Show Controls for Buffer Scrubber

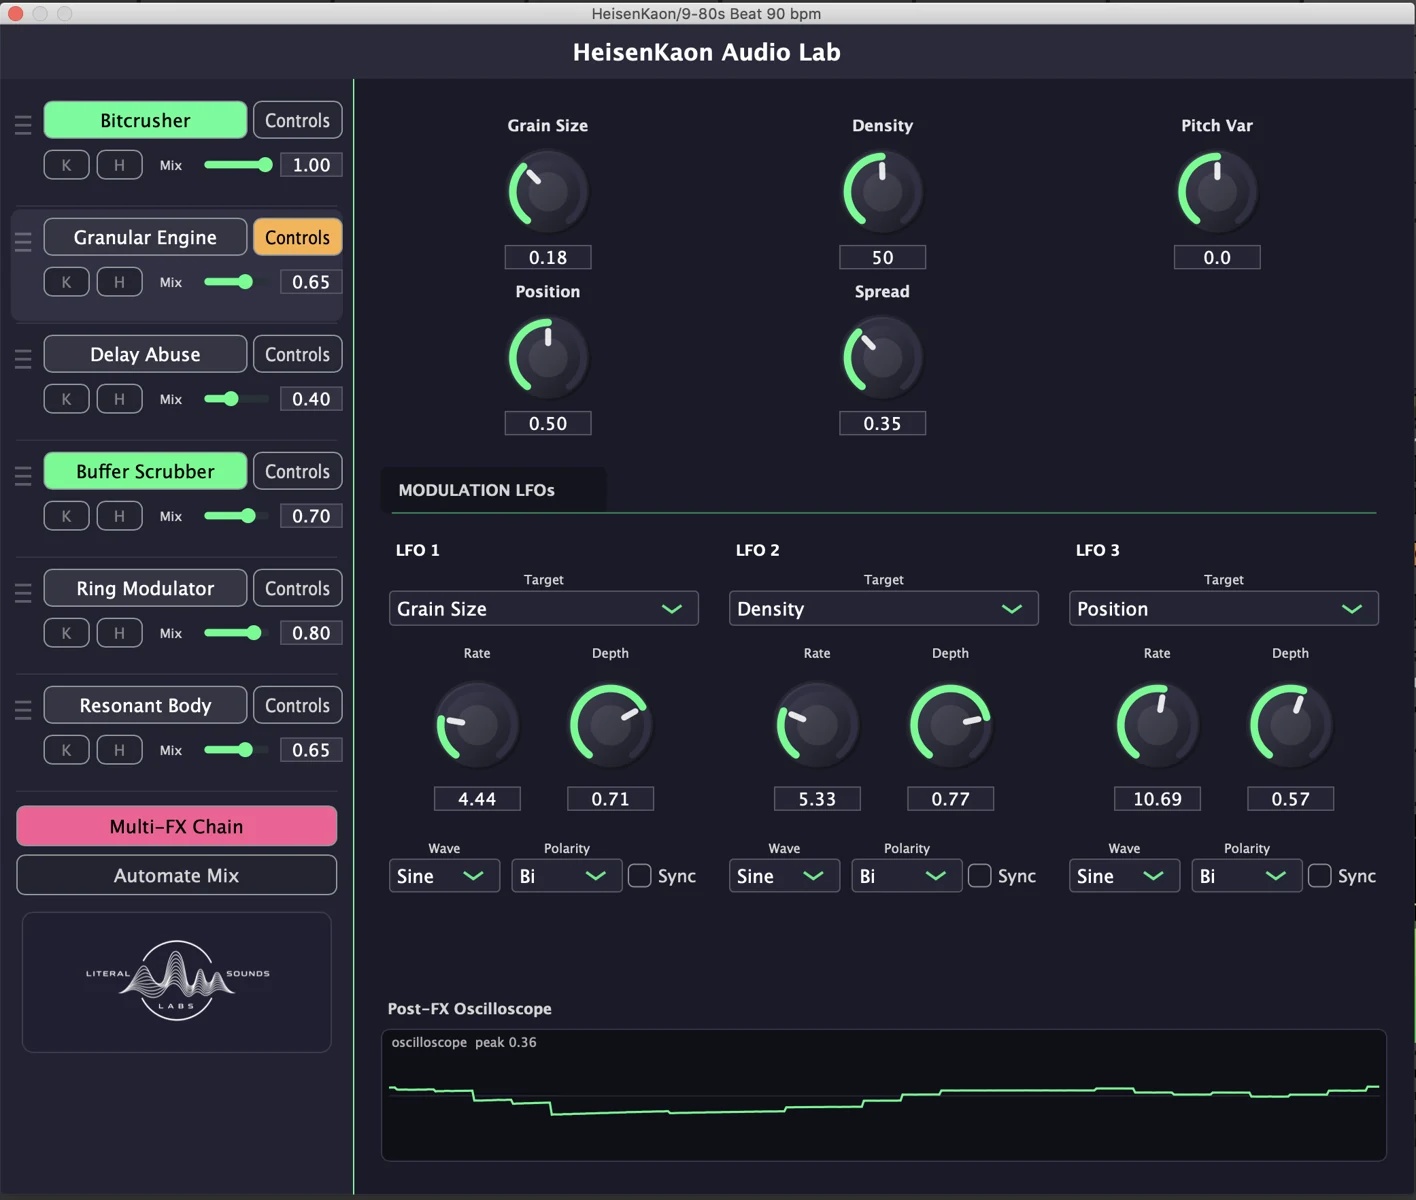[297, 471]
